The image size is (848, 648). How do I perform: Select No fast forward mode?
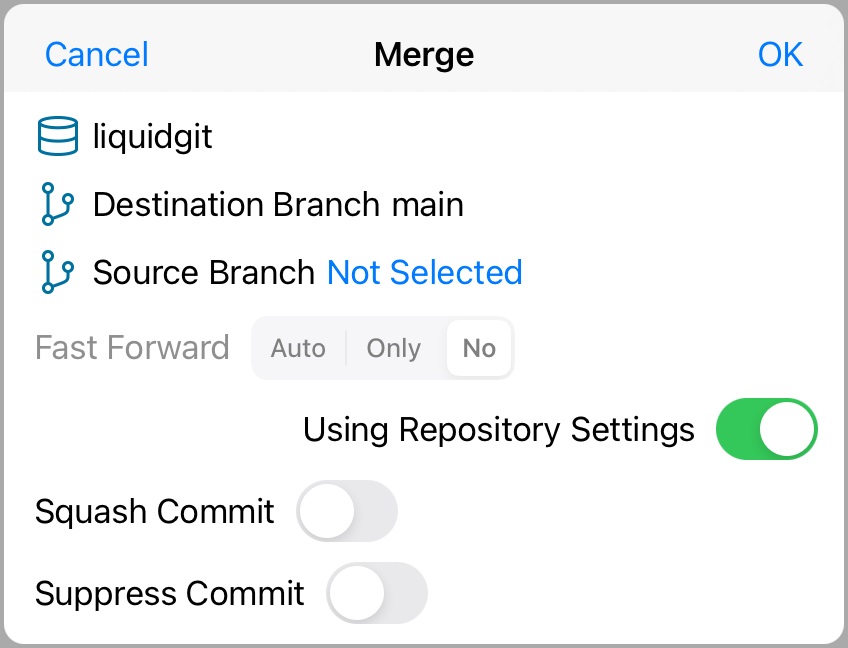[478, 348]
